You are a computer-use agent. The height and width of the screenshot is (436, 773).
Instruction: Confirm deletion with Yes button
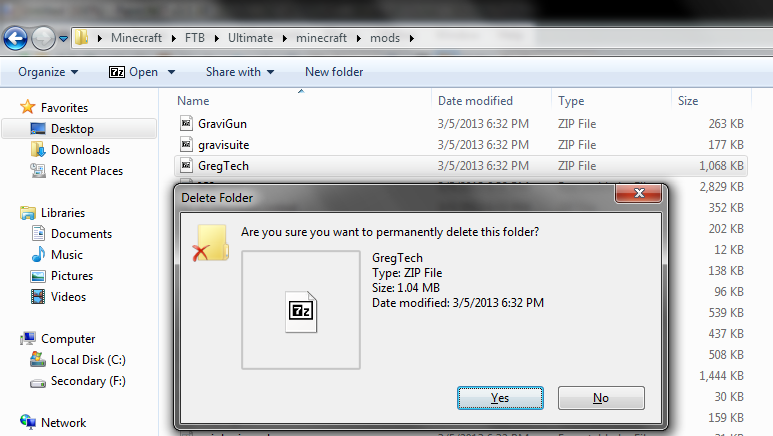(x=500, y=398)
